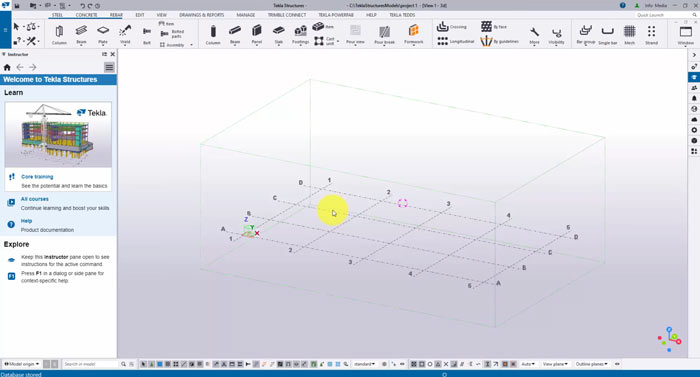Select the Bar group tool
This screenshot has height=377, width=700.
pos(586,34)
